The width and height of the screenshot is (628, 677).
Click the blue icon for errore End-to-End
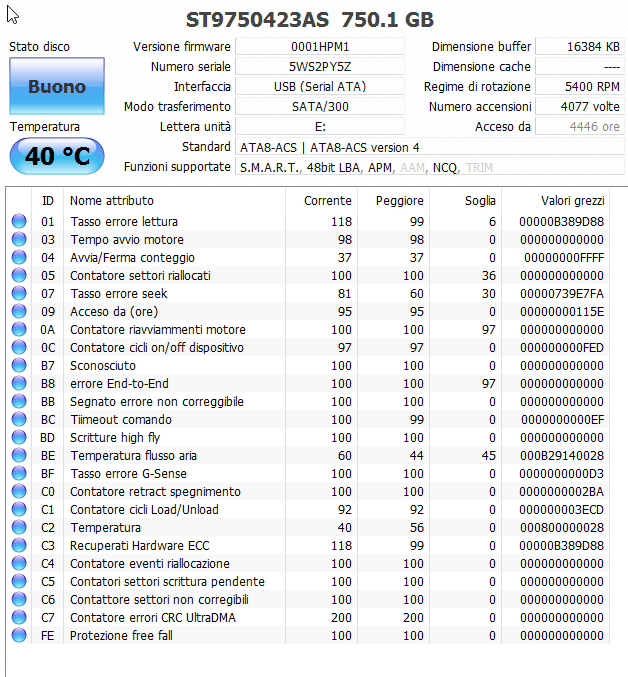point(19,383)
